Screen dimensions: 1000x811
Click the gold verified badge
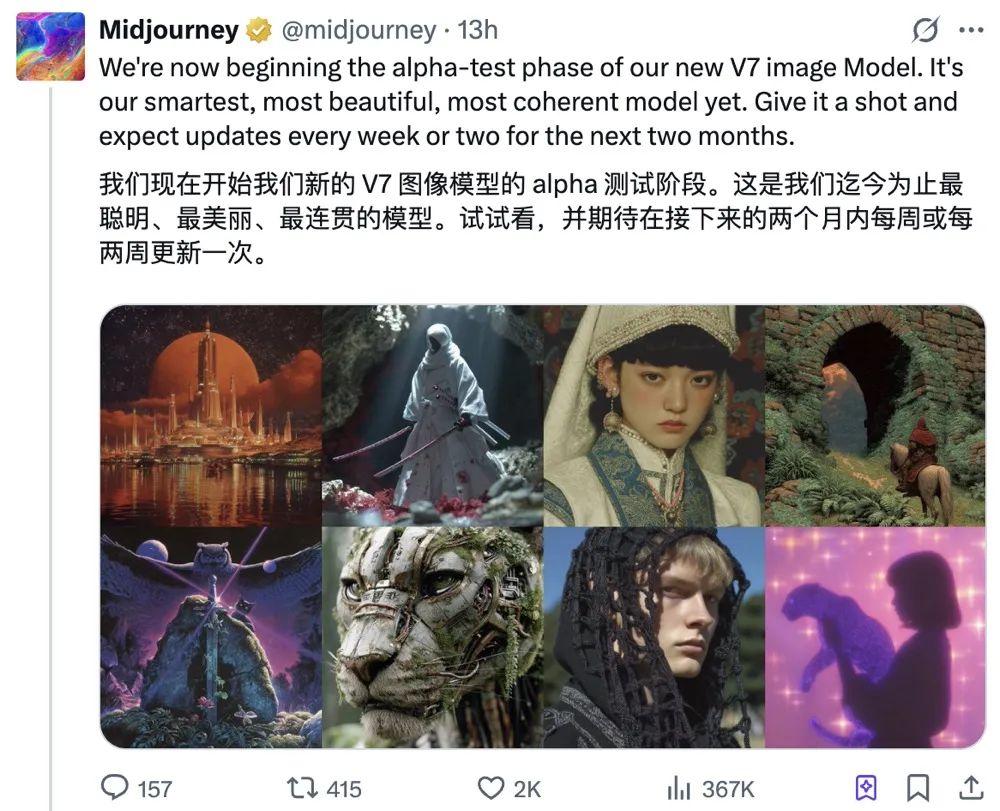[259, 30]
